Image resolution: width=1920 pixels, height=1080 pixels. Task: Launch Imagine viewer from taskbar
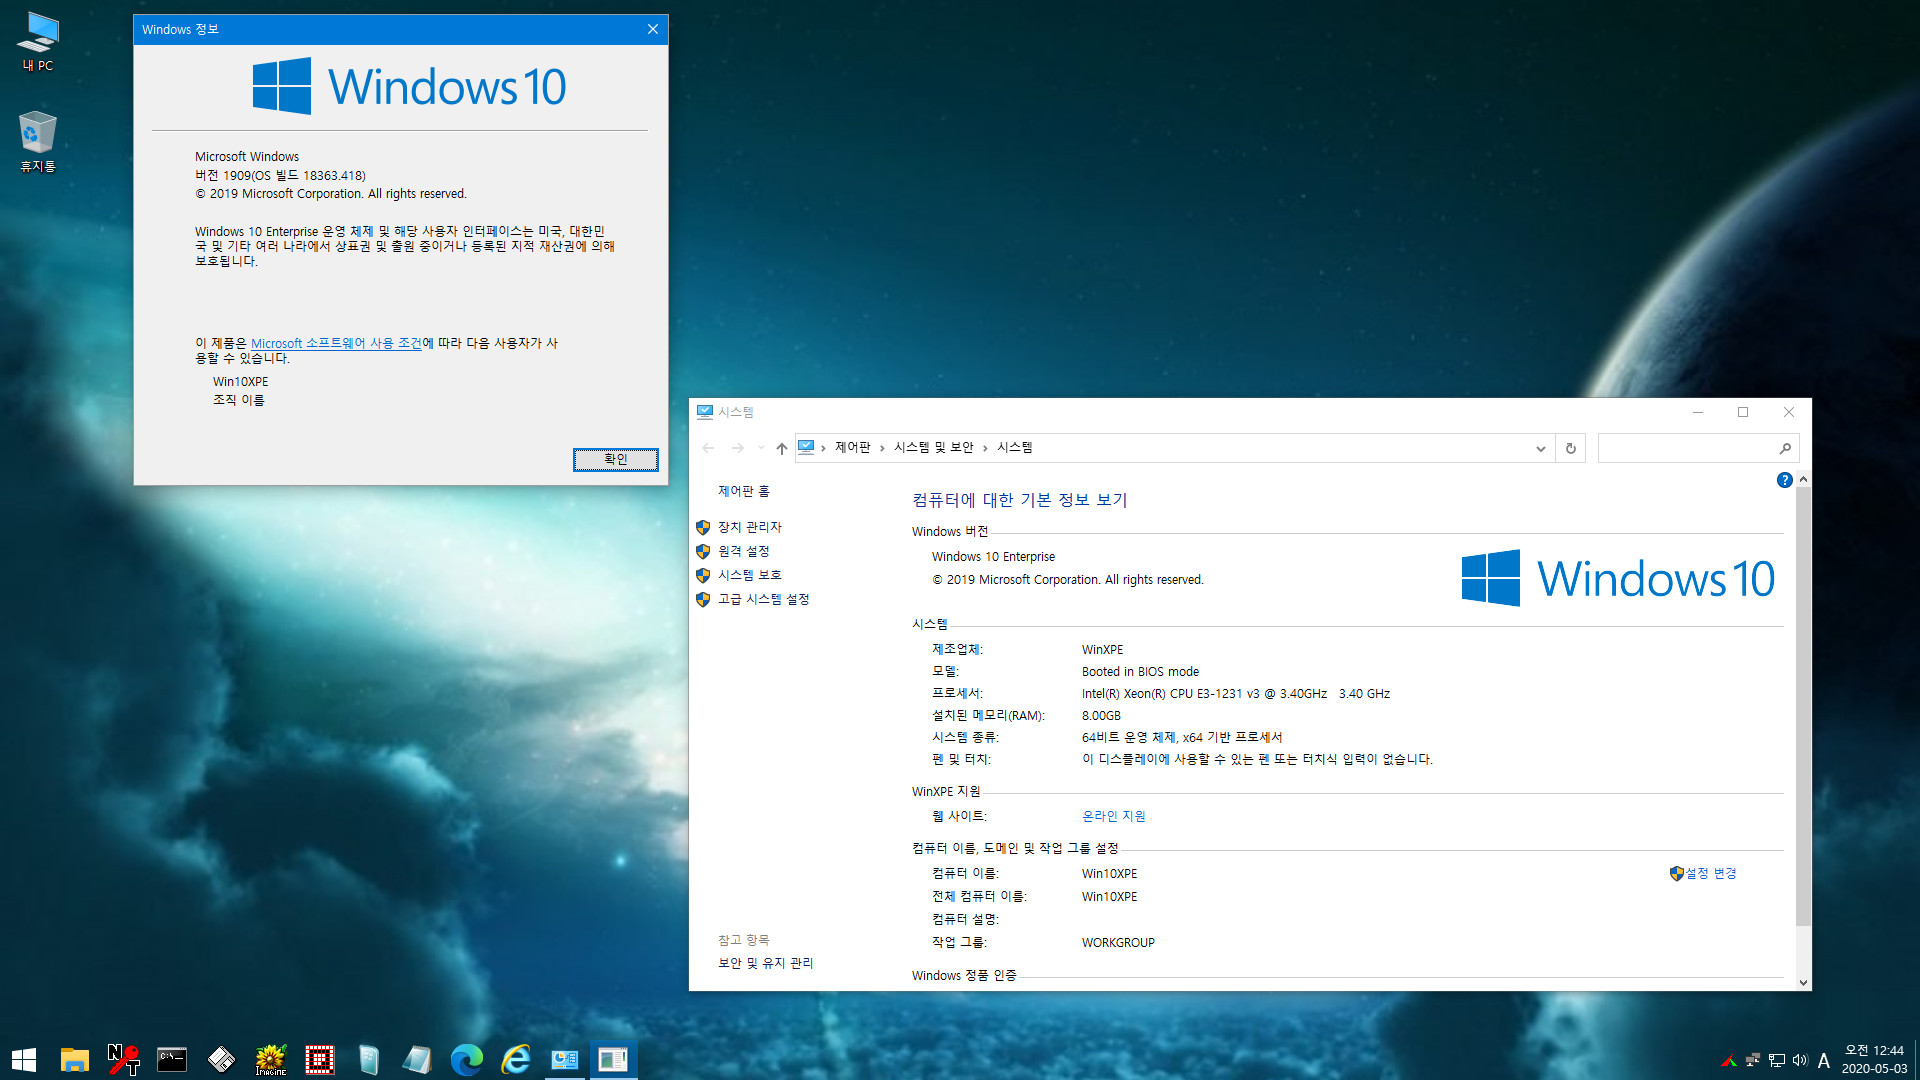click(270, 1059)
